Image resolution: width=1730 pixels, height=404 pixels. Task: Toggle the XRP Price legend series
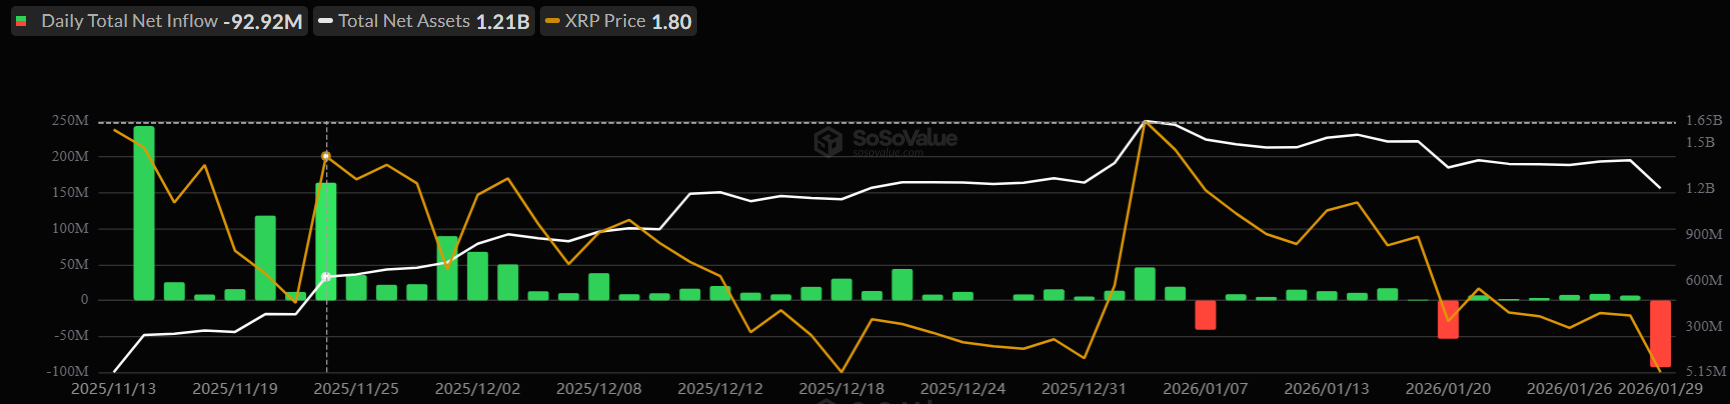618,21
